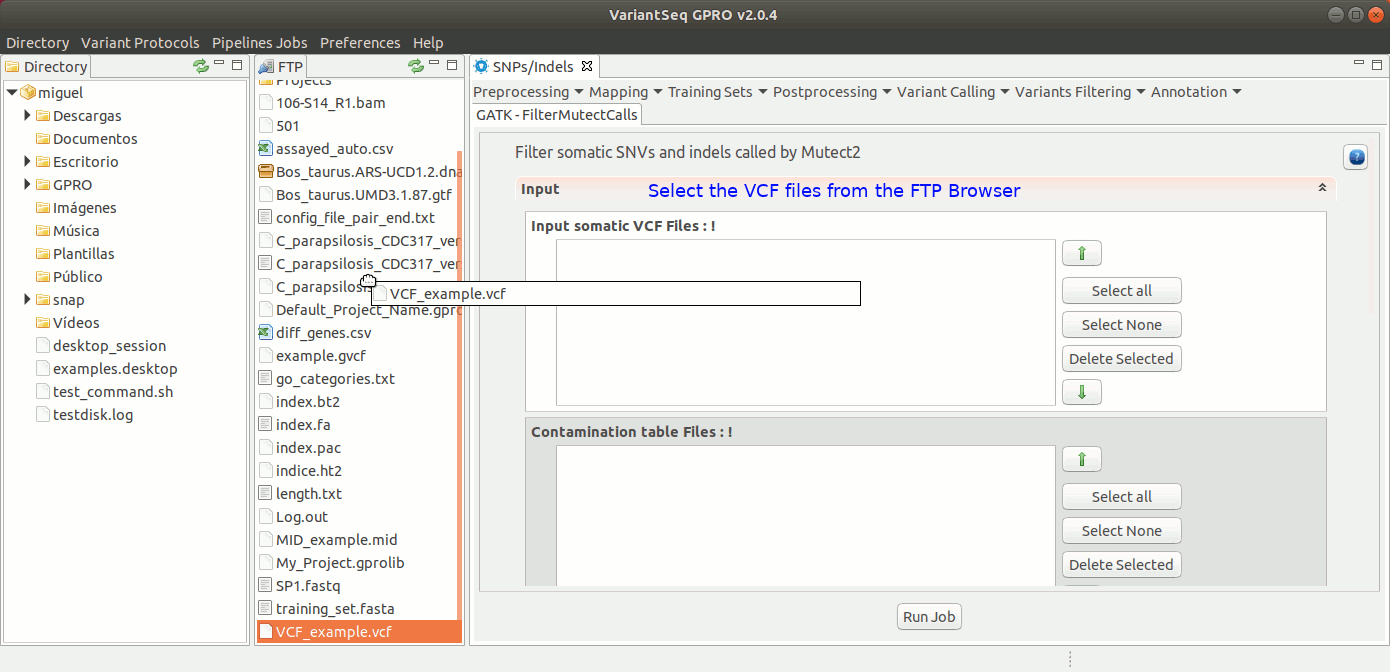Screen dimensions: 1390x672
Task: Minimize the SNPs/Indels editor panel
Action: pyautogui.click(x=1357, y=64)
